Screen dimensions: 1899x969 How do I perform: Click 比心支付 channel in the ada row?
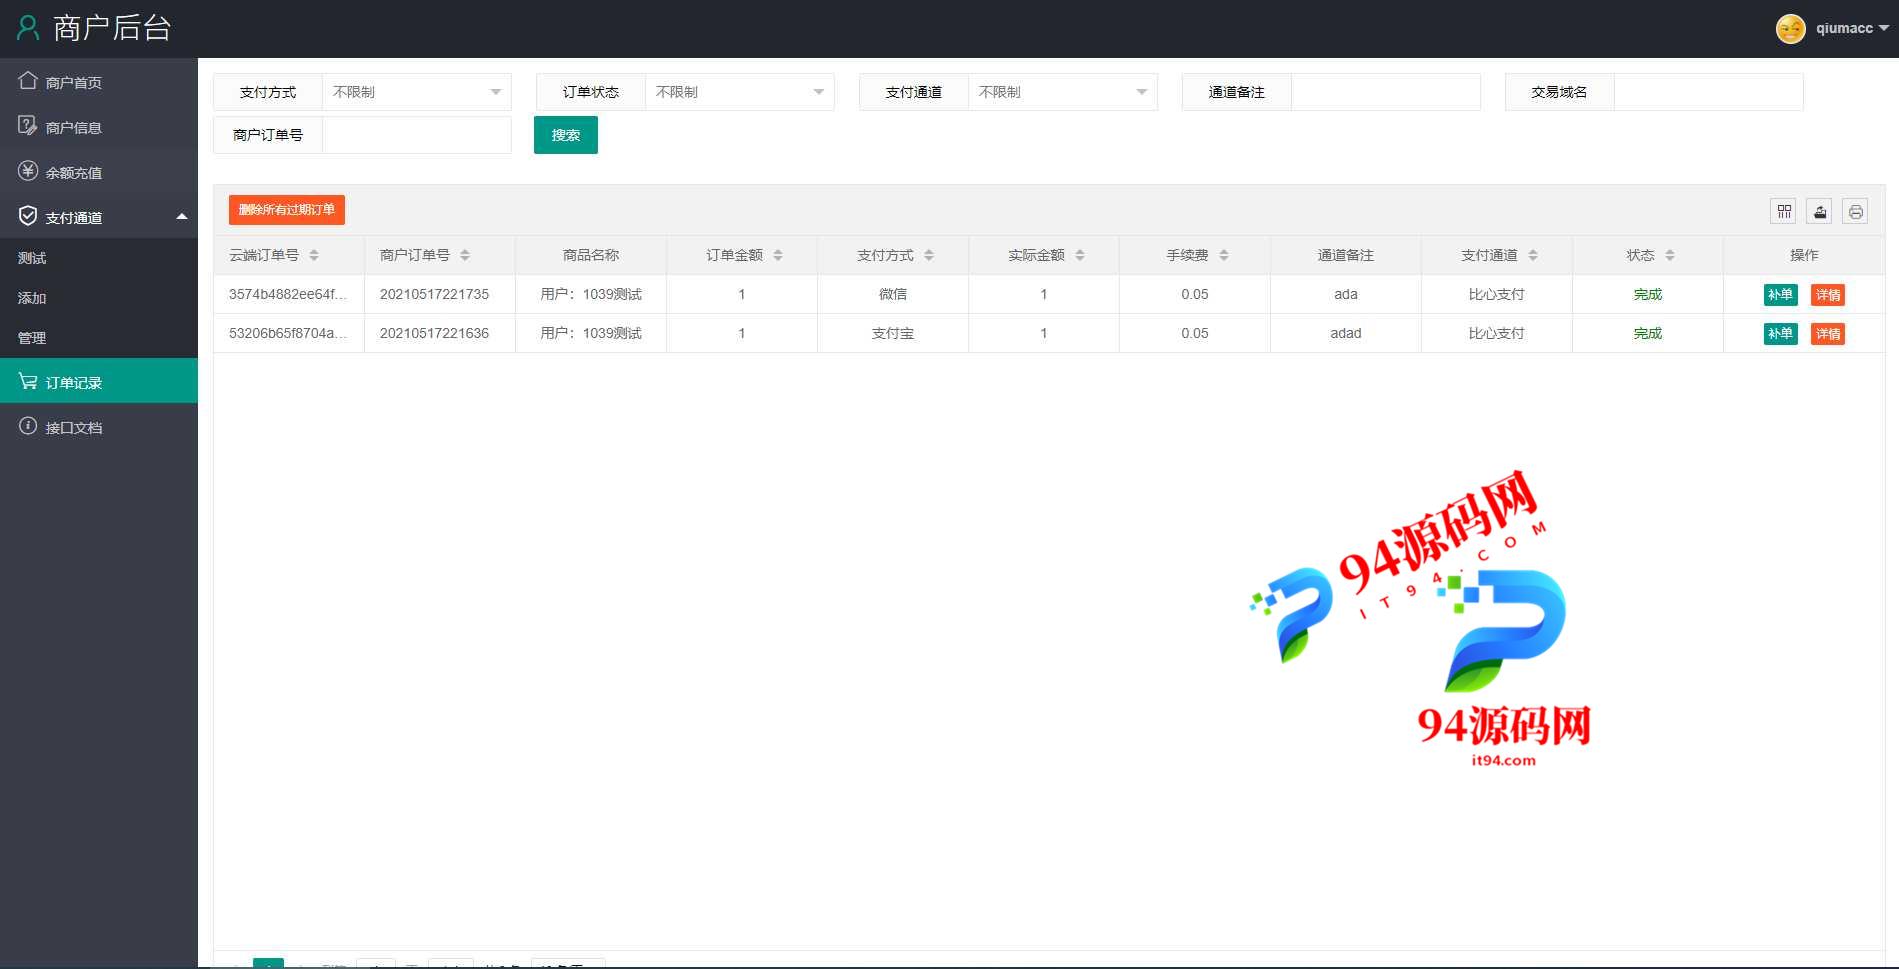1496,294
